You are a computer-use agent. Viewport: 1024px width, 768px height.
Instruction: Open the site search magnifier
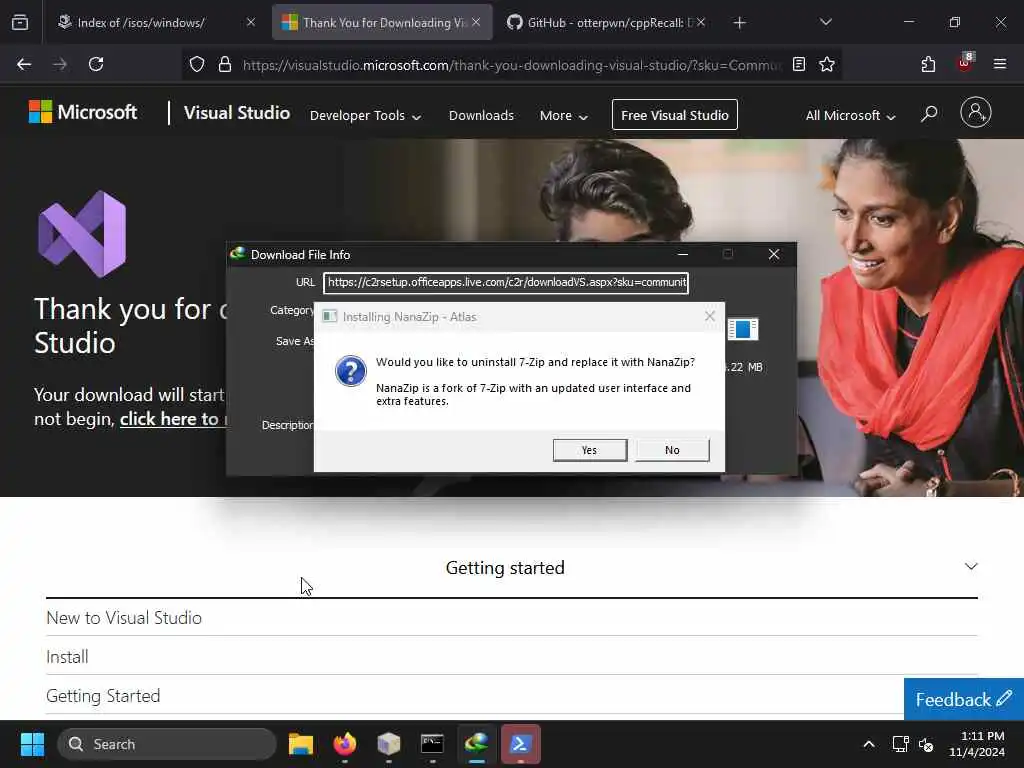click(x=929, y=114)
